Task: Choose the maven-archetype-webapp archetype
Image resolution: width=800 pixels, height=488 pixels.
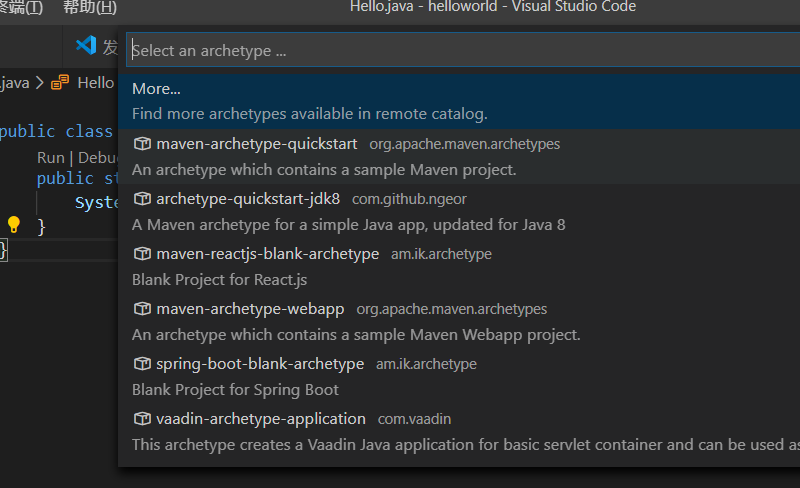Action: [250, 309]
